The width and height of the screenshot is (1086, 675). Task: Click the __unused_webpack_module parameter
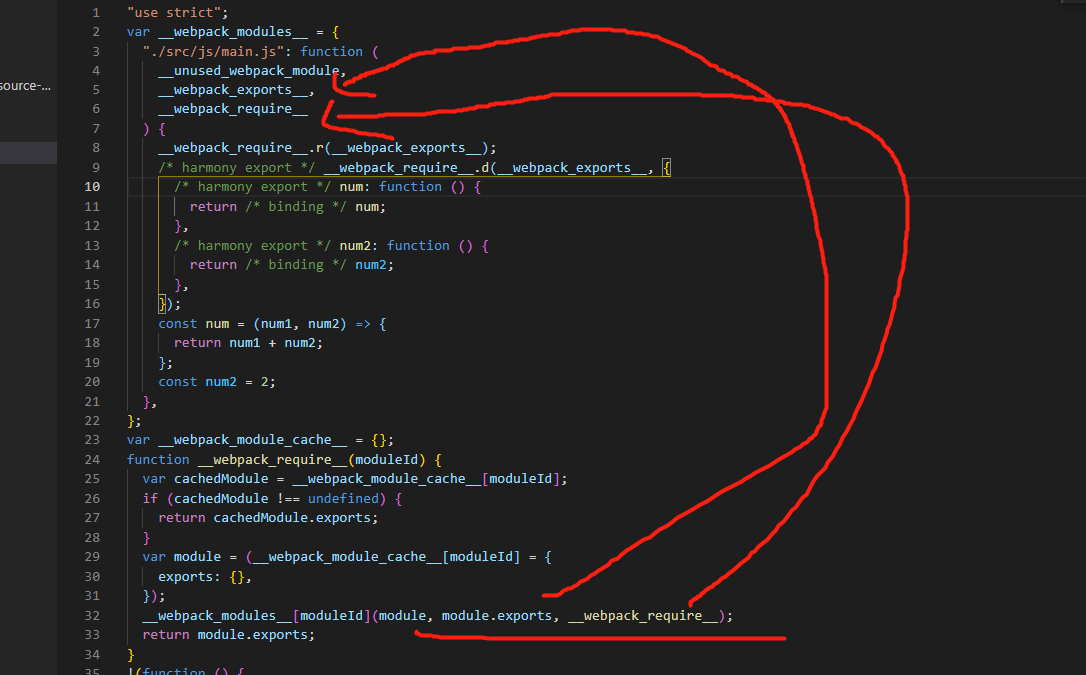(249, 71)
